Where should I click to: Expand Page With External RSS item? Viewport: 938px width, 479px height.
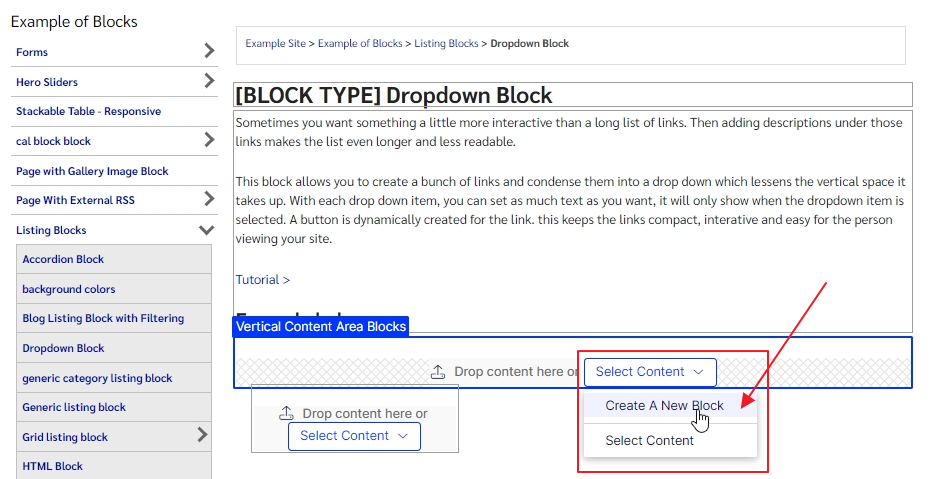(208, 199)
